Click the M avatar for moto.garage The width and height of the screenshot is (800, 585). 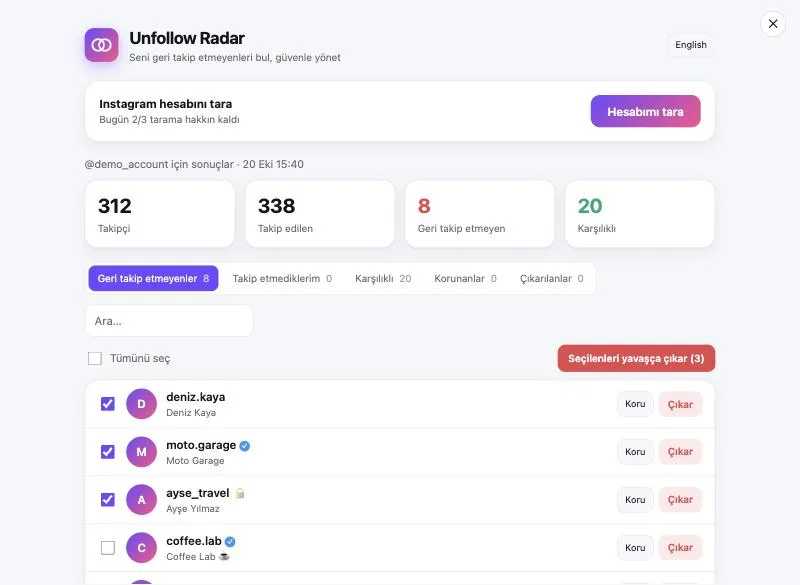click(141, 452)
